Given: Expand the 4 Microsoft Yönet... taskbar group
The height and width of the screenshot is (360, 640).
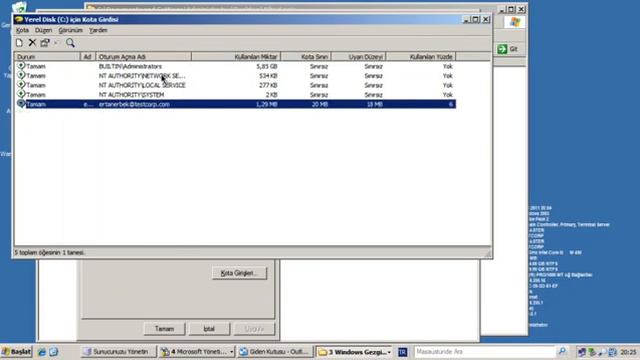Looking at the screenshot, I should coord(198,351).
